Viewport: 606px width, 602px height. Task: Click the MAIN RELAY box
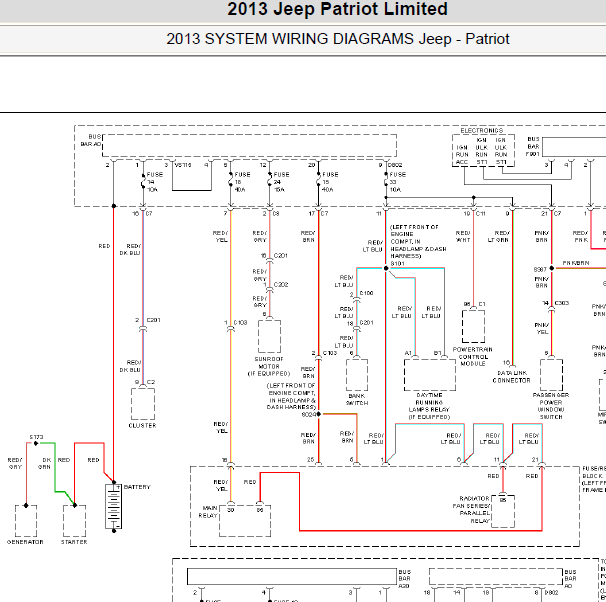245,521
